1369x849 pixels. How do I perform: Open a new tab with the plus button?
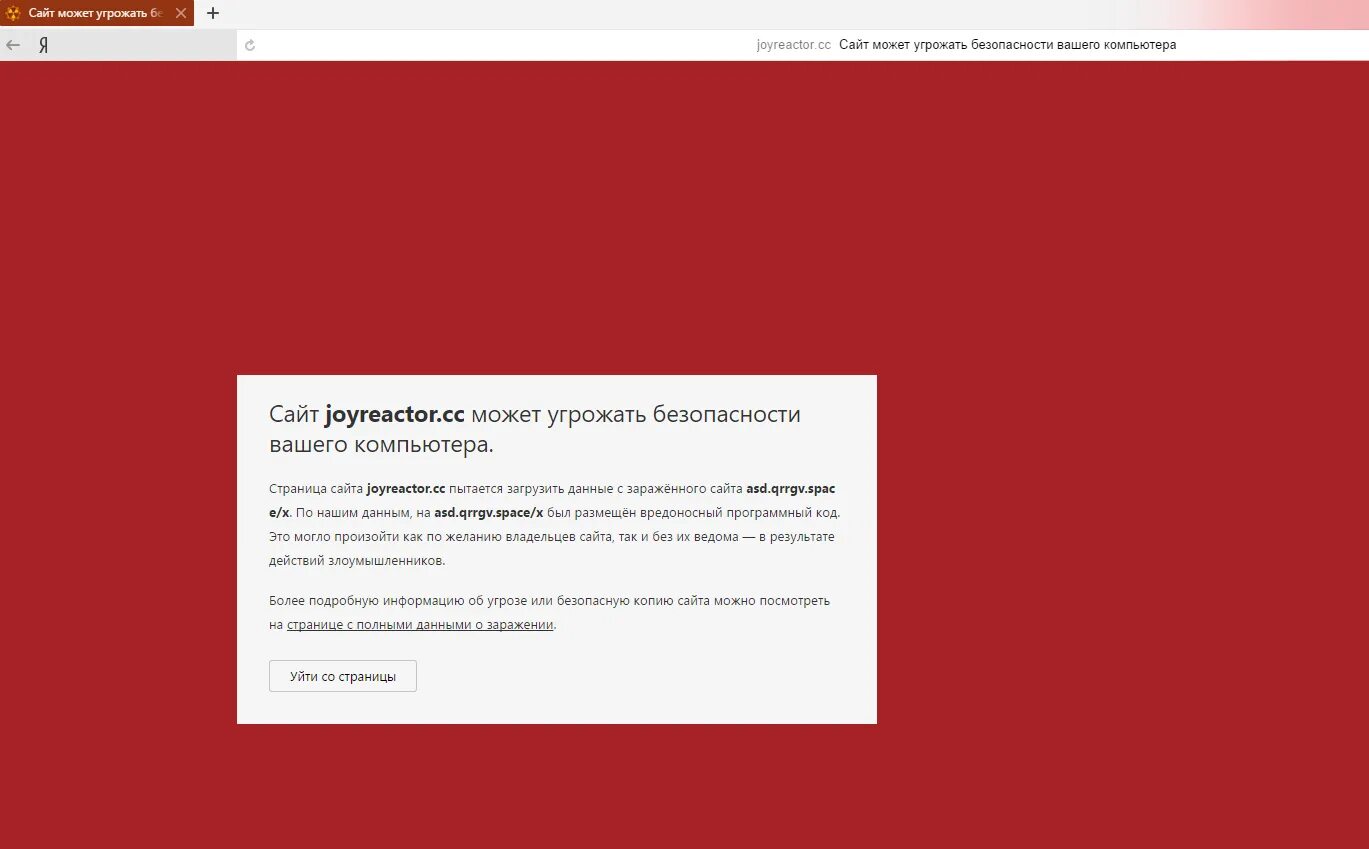pyautogui.click(x=213, y=13)
